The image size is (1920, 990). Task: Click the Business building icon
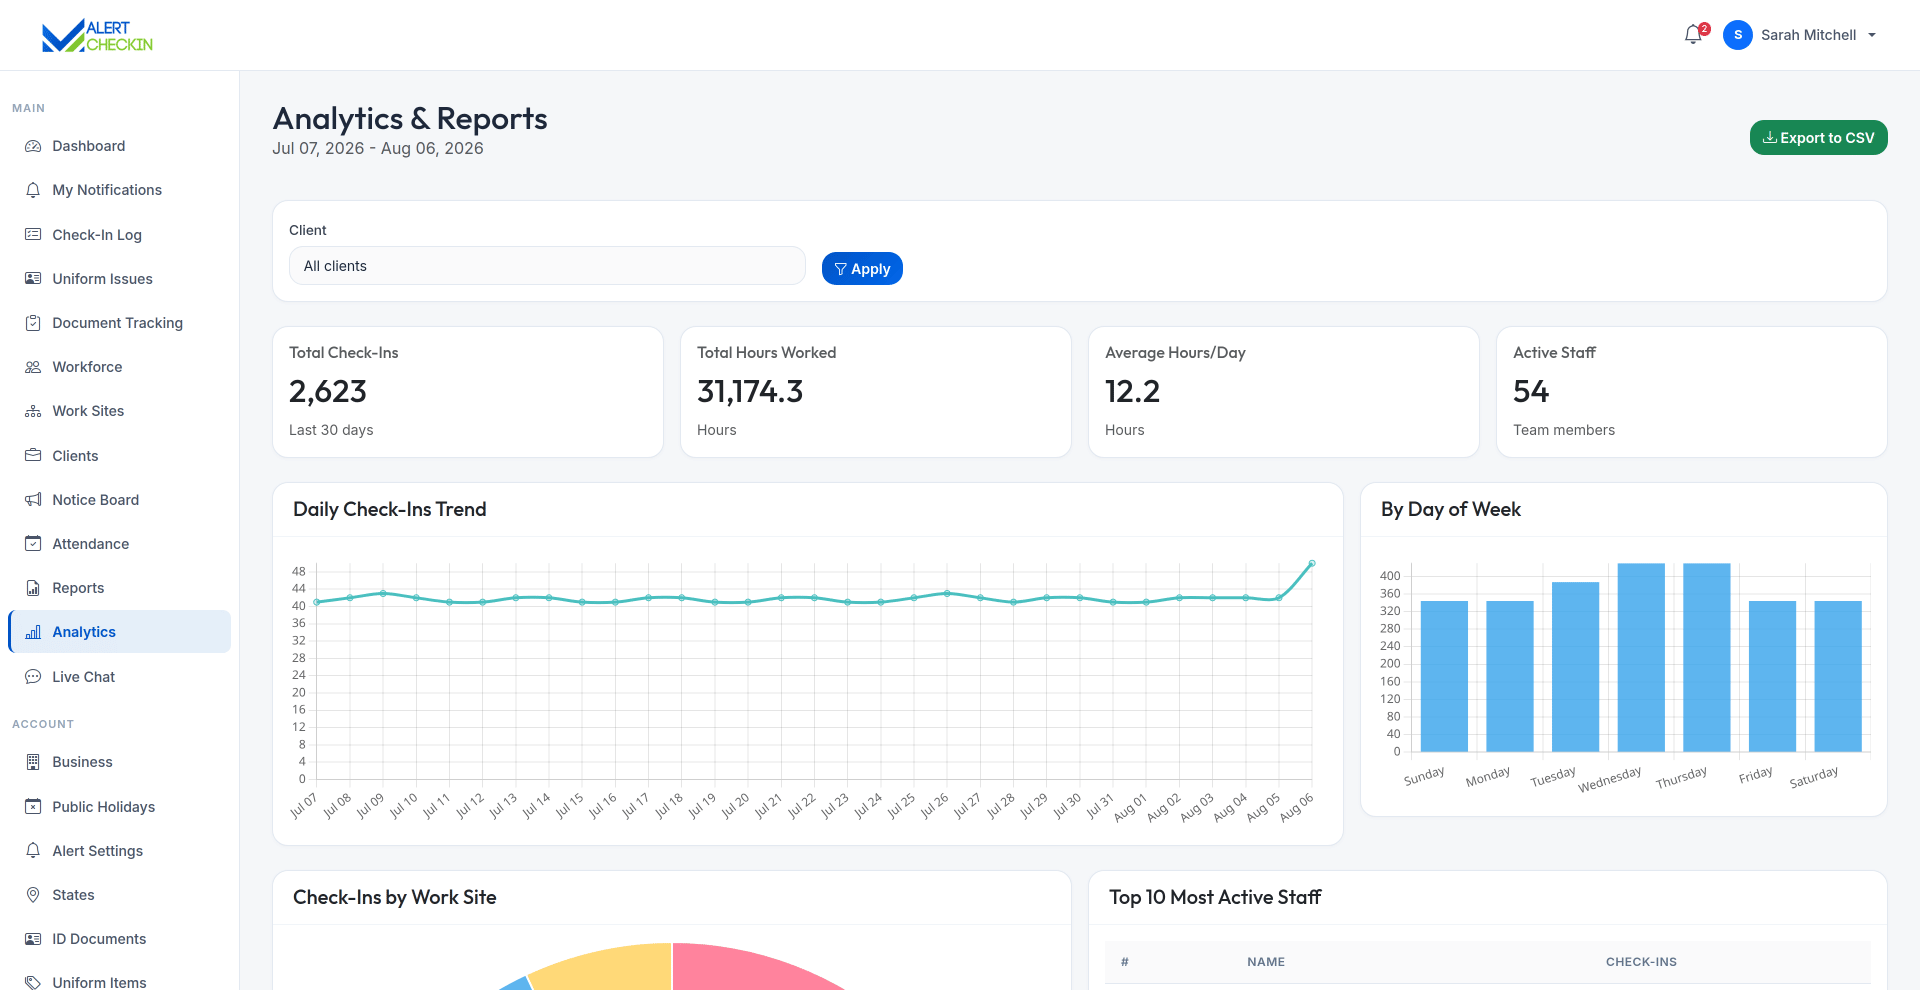[x=33, y=762]
